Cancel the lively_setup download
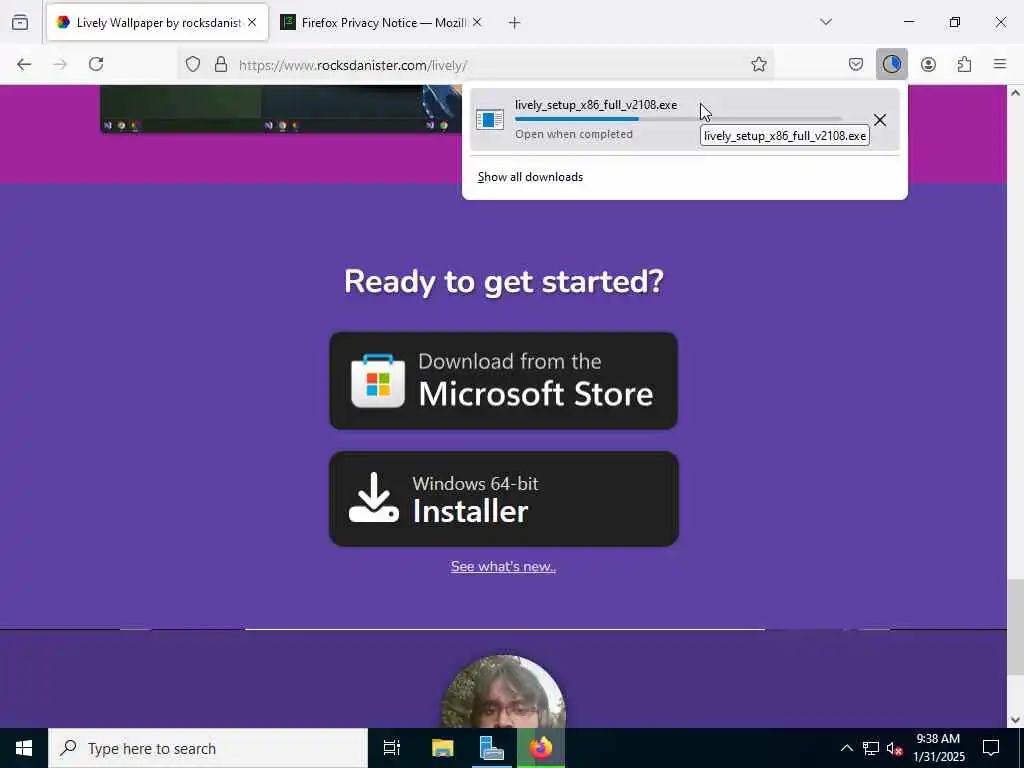1024x768 pixels. click(x=880, y=120)
